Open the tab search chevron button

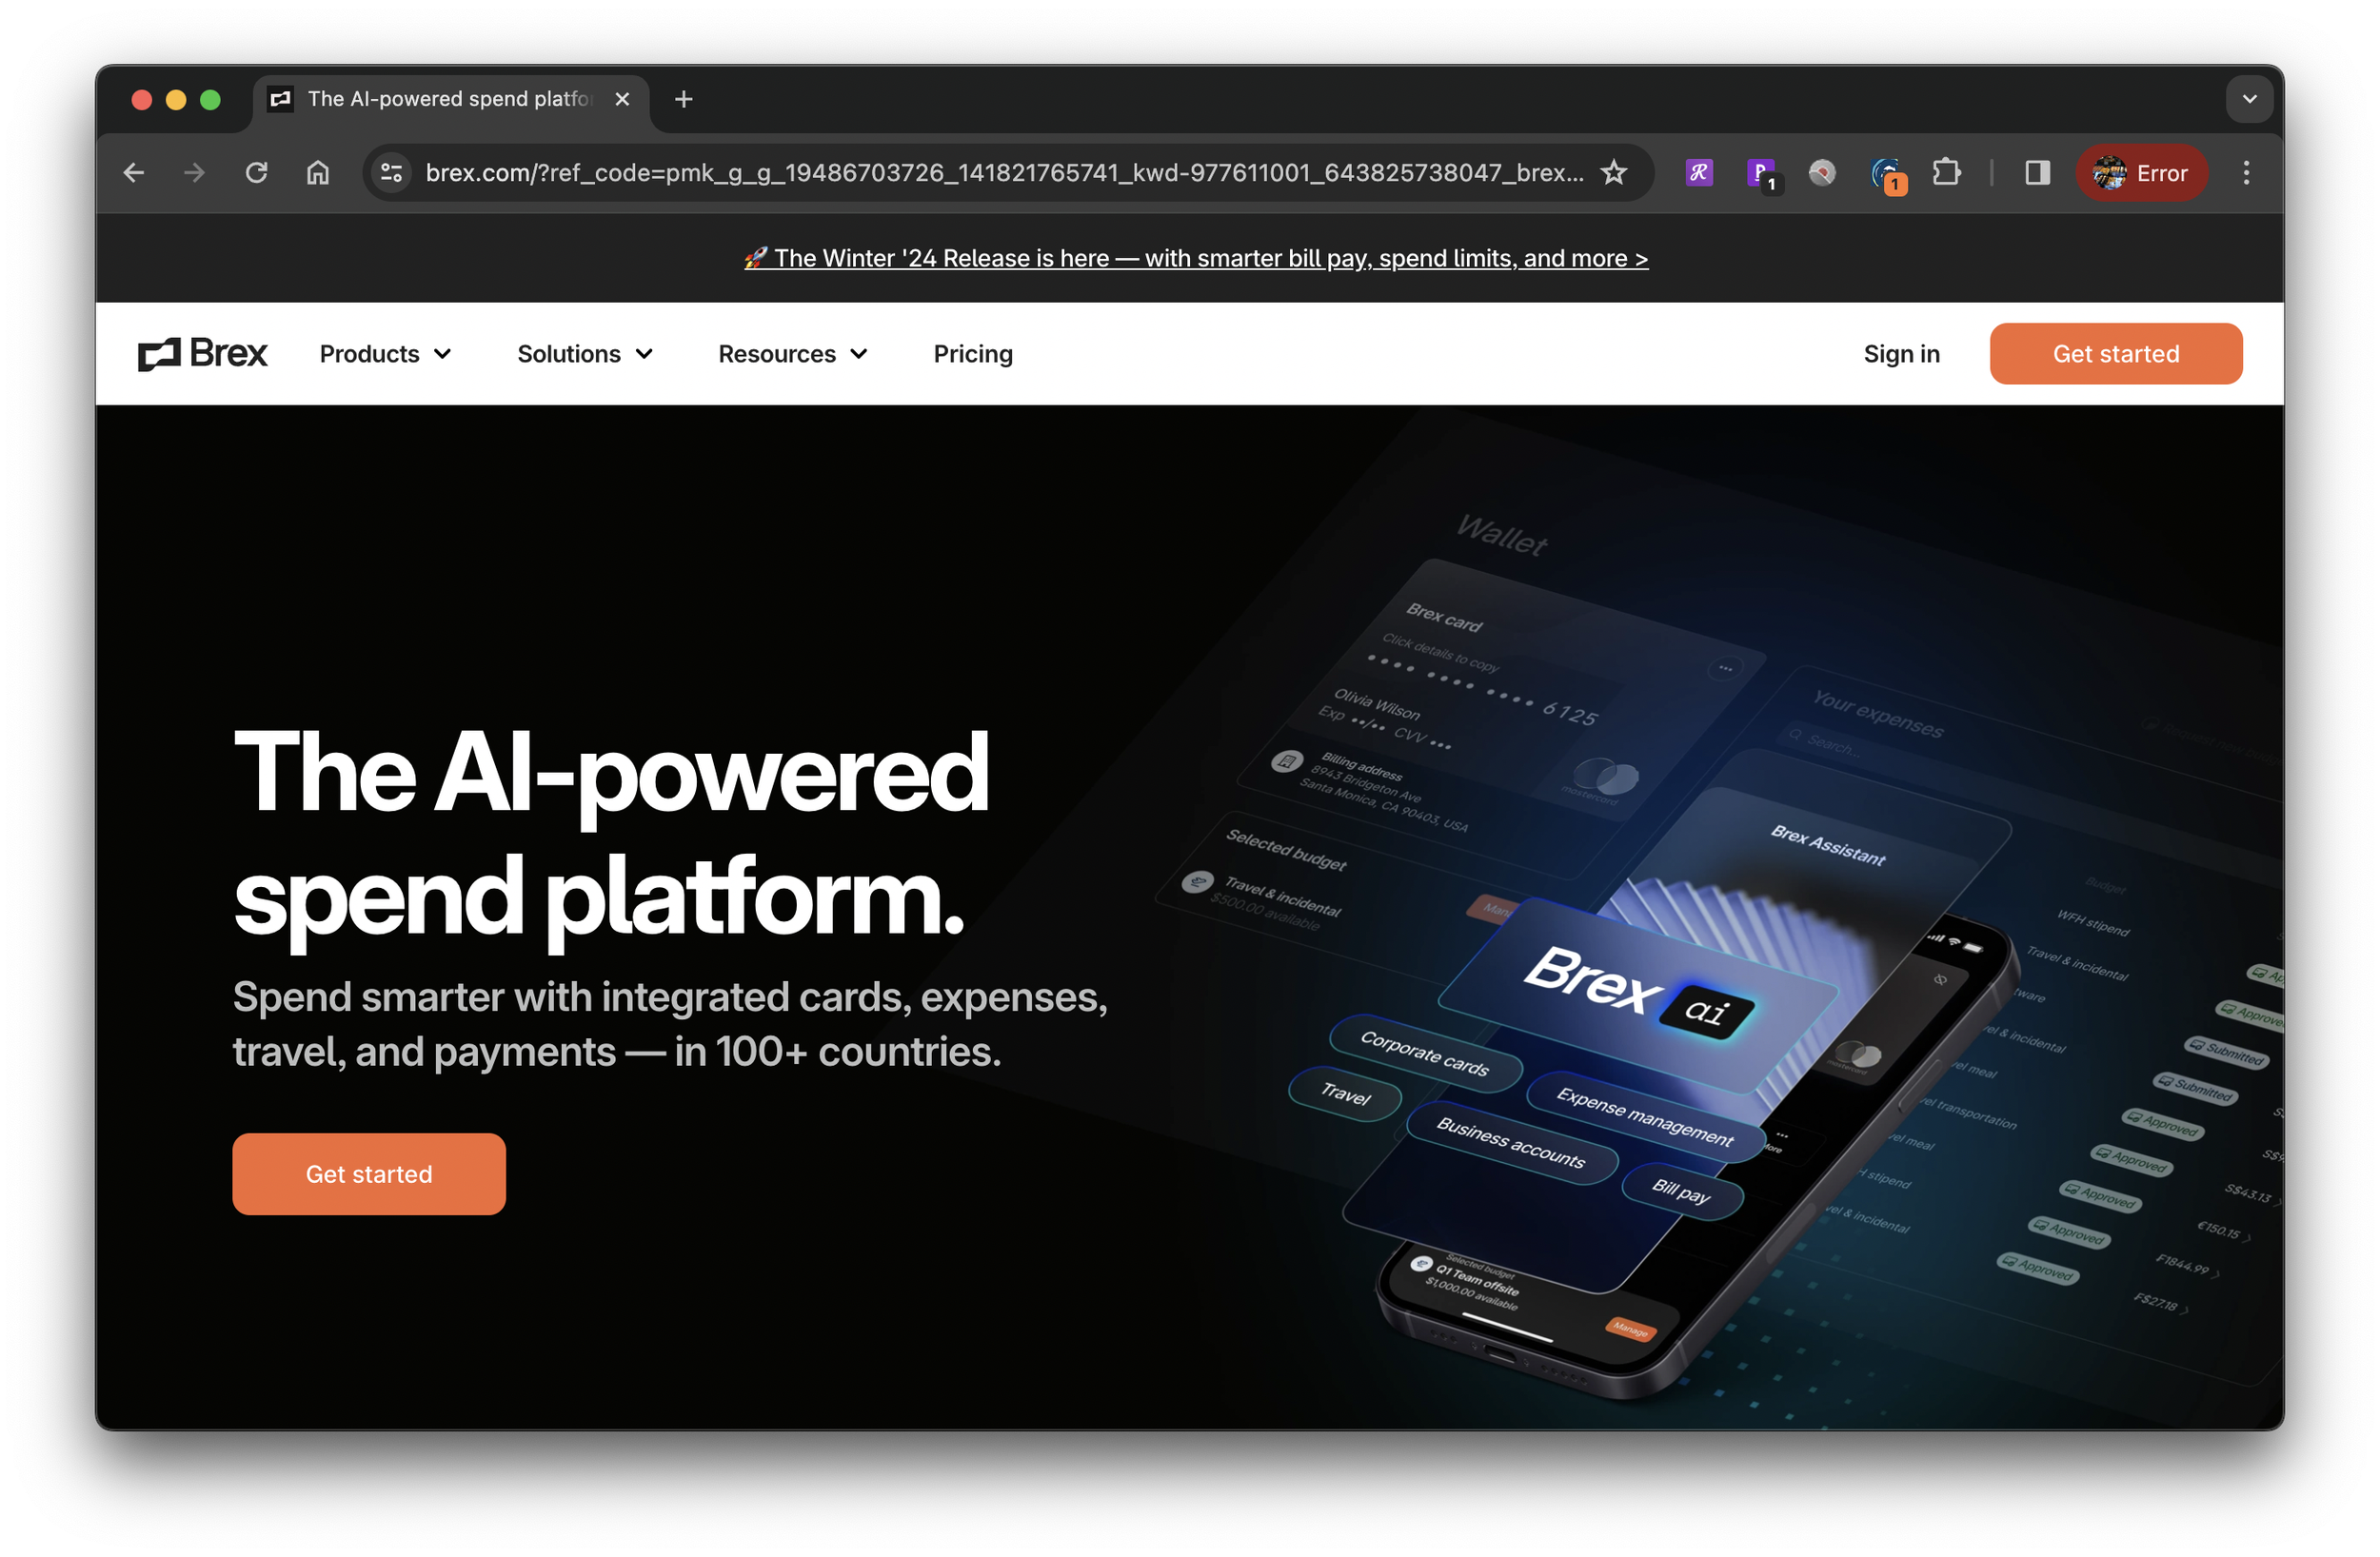tap(2249, 99)
